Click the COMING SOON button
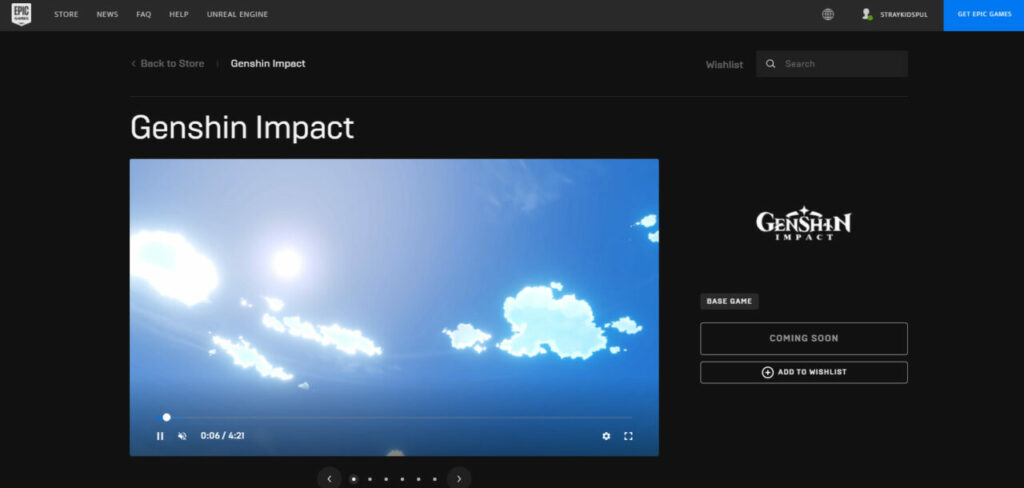Image resolution: width=1024 pixels, height=488 pixels. point(804,338)
